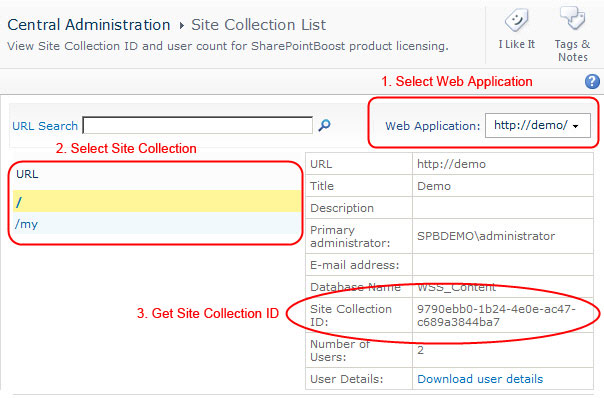This screenshot has width=604, height=398.
Task: Open the Site Collection List breadcrumb title
Action: [258, 25]
